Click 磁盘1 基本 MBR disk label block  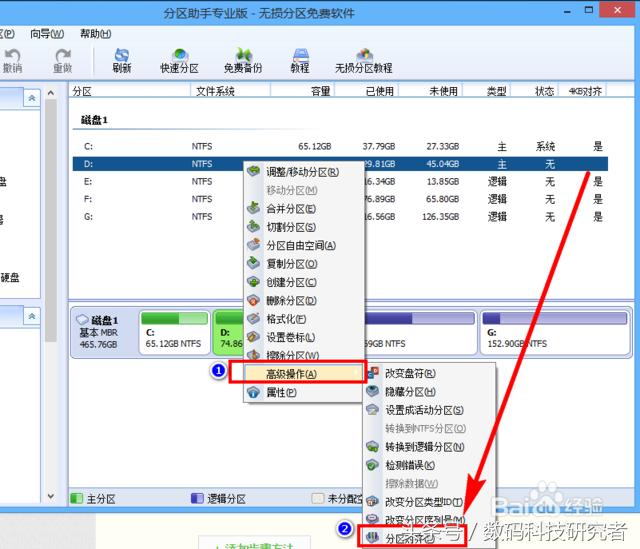tap(104, 333)
